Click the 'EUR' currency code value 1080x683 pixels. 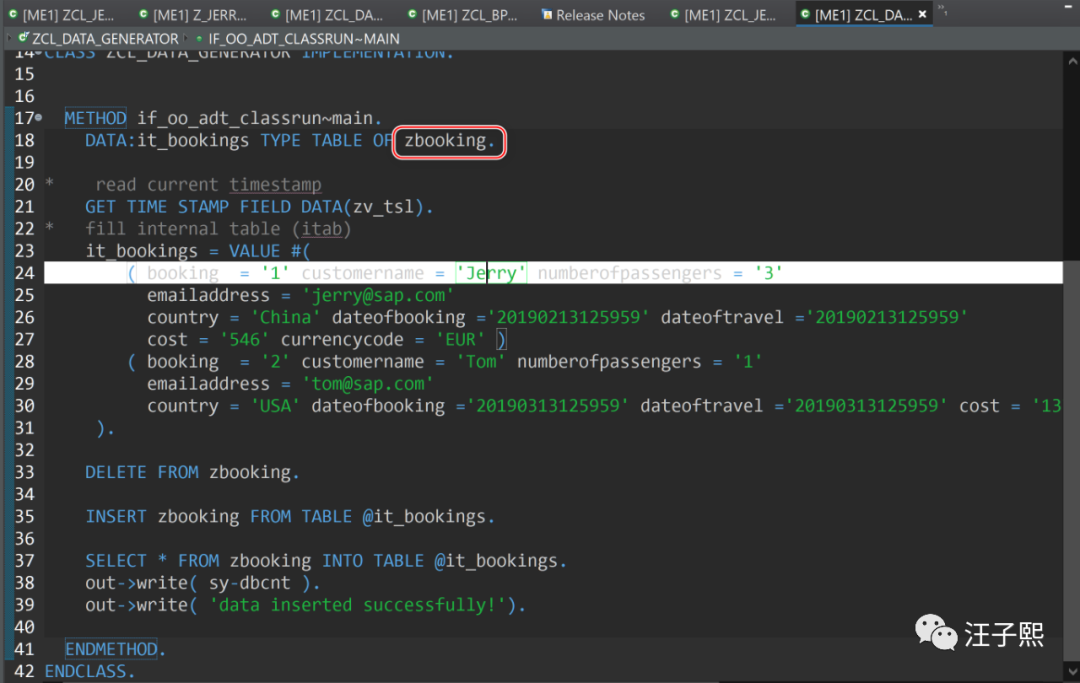coord(460,339)
